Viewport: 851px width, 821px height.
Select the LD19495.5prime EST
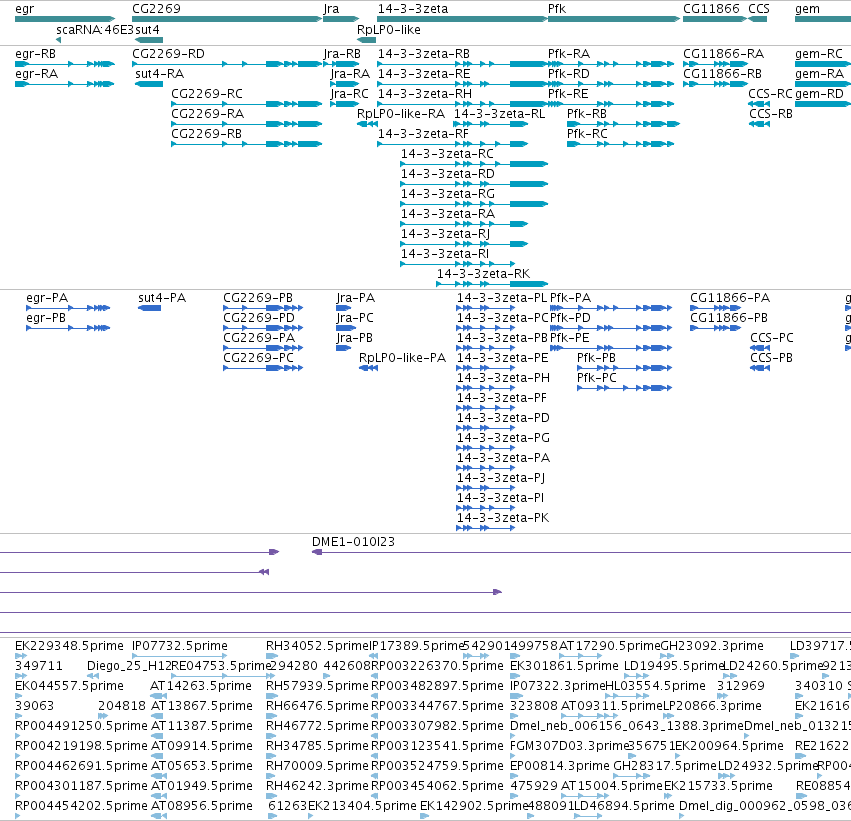click(x=636, y=676)
